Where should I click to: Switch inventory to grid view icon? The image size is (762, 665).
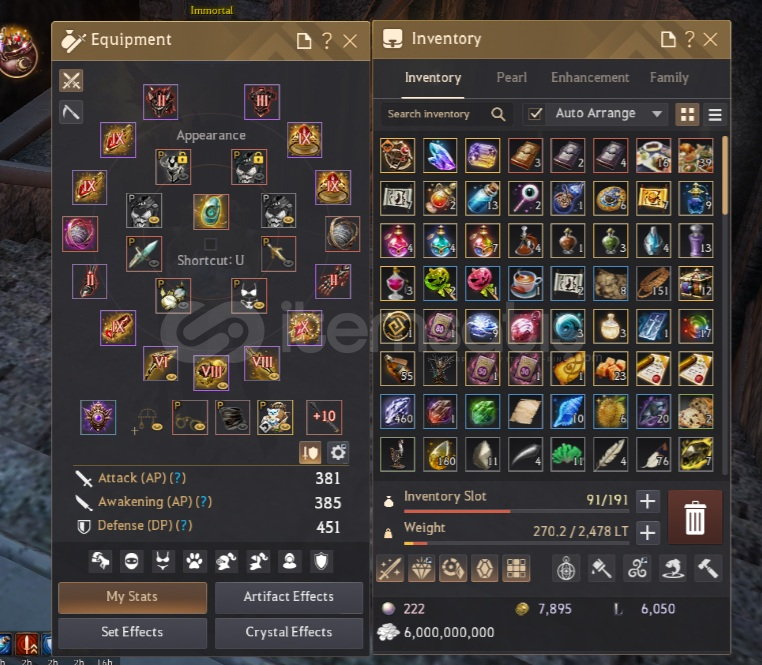tap(687, 115)
